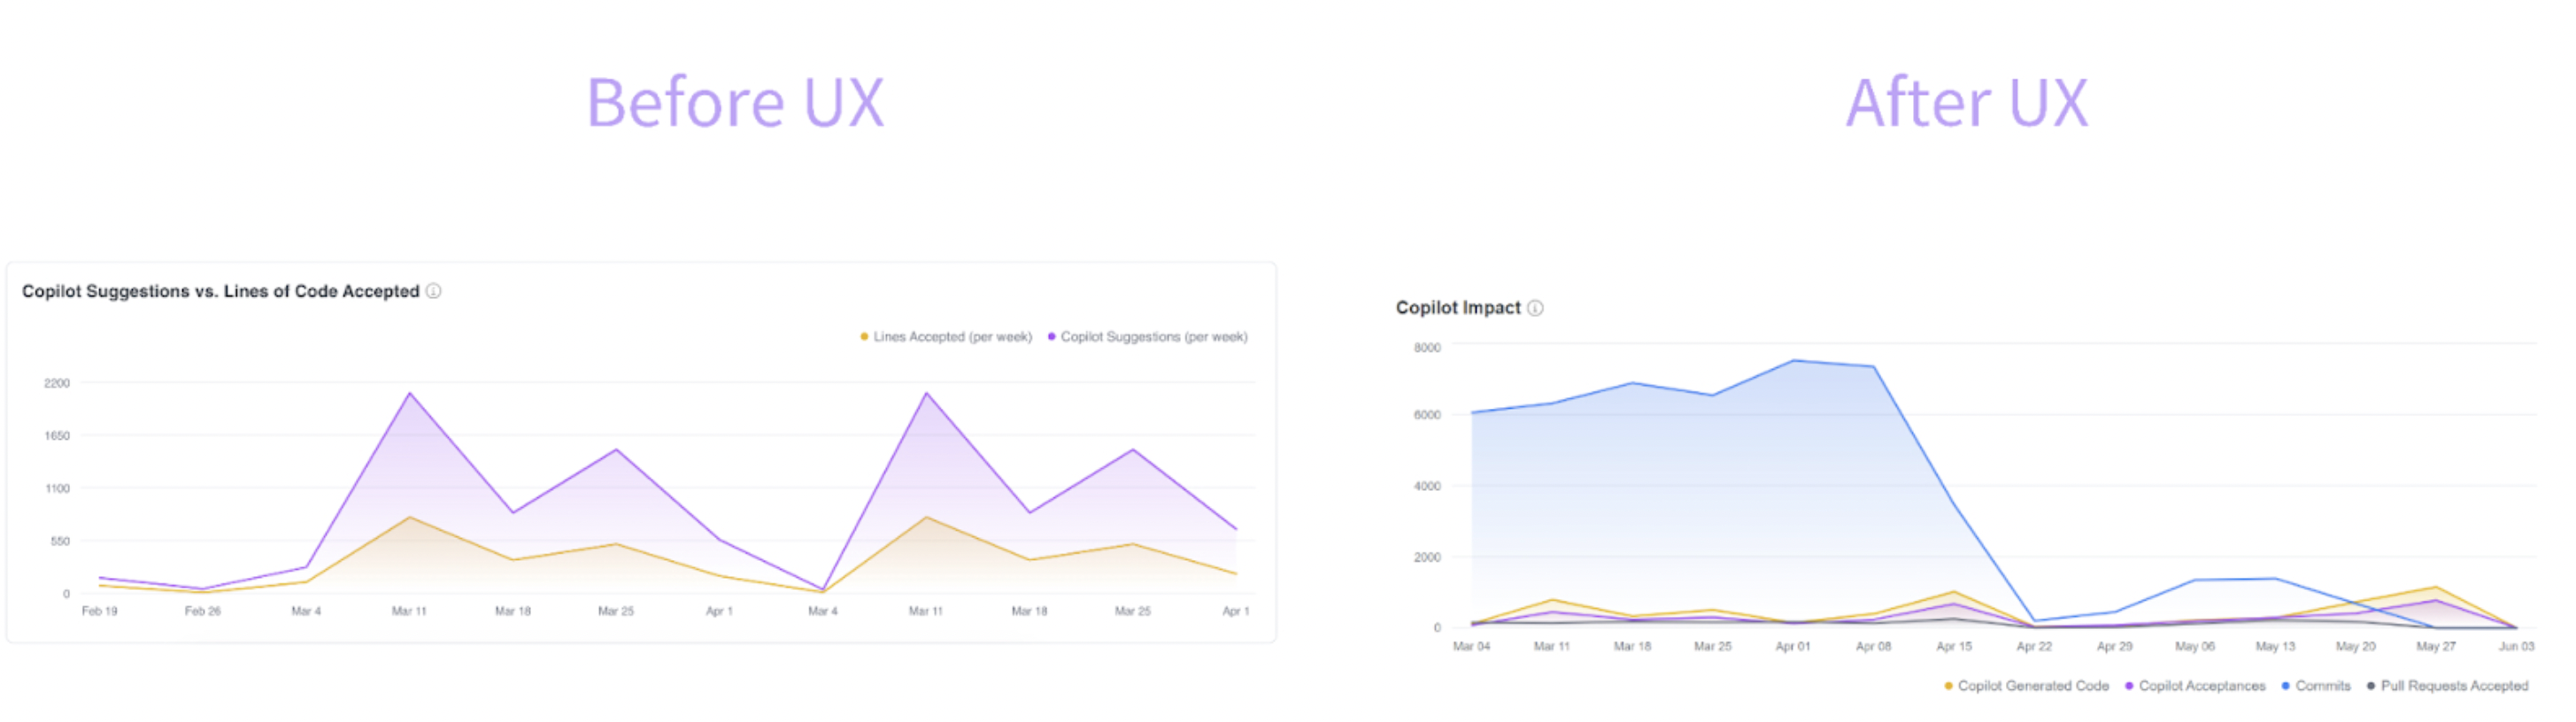Screen dimensions: 2576x722
Task: Toggle the Copilot Acceptances legend label
Action: coord(2202,686)
